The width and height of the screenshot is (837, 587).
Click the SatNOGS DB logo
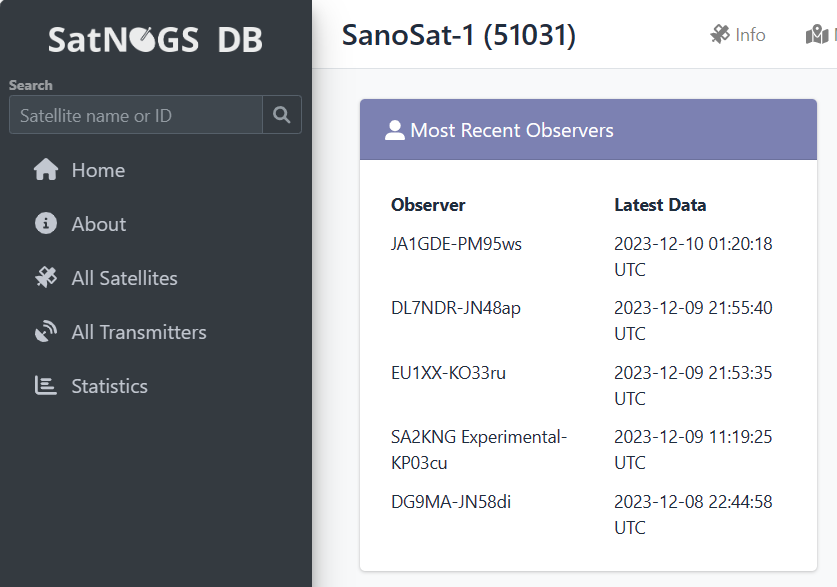(155, 40)
